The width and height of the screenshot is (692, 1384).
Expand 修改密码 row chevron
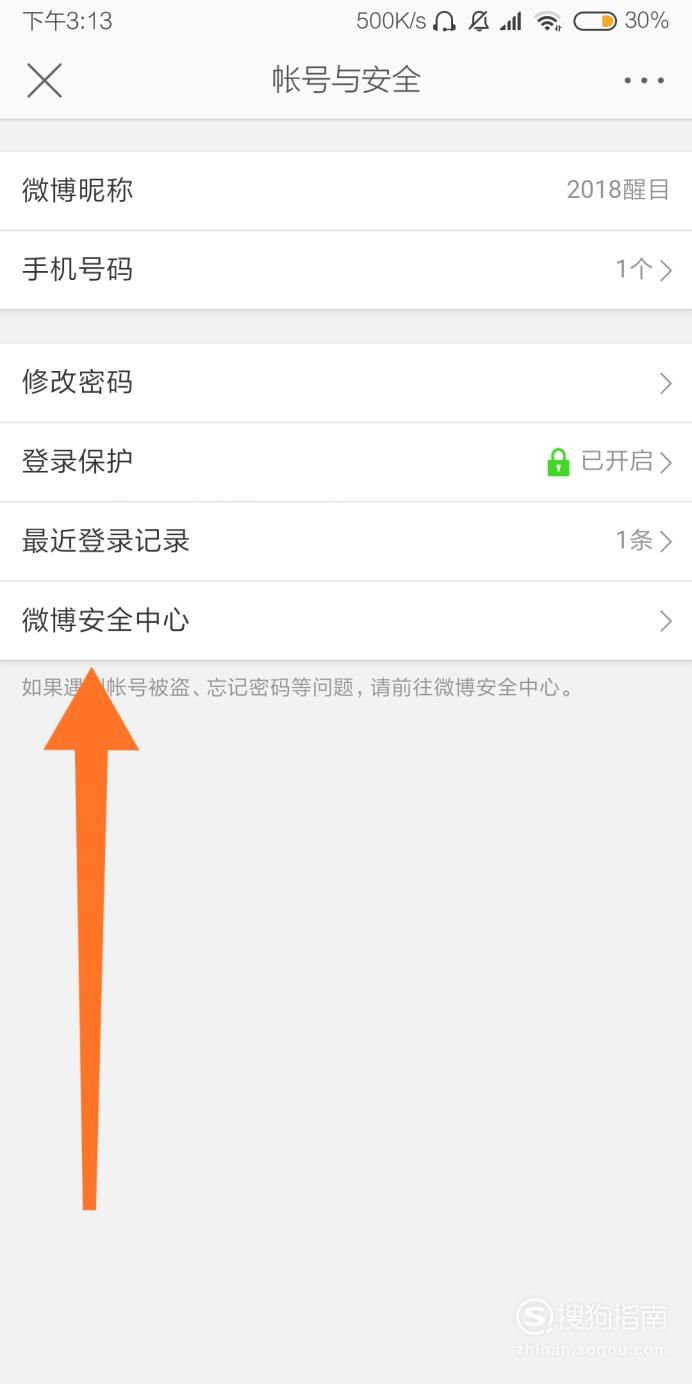[666, 383]
